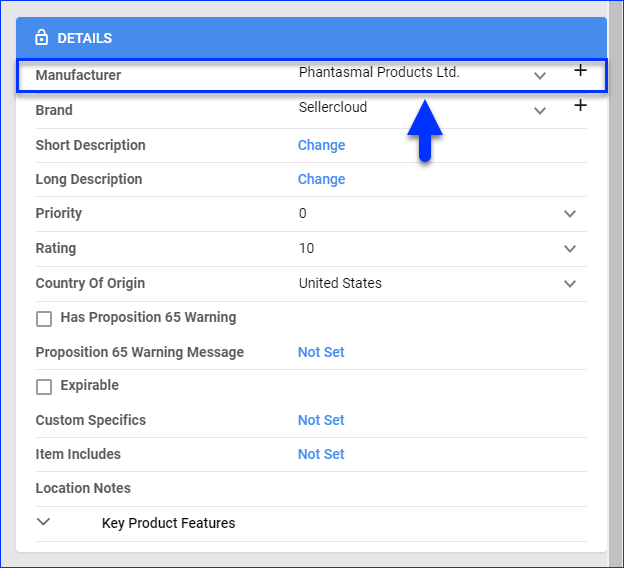The image size is (624, 568).
Task: Change the Short Description
Action: click(321, 145)
